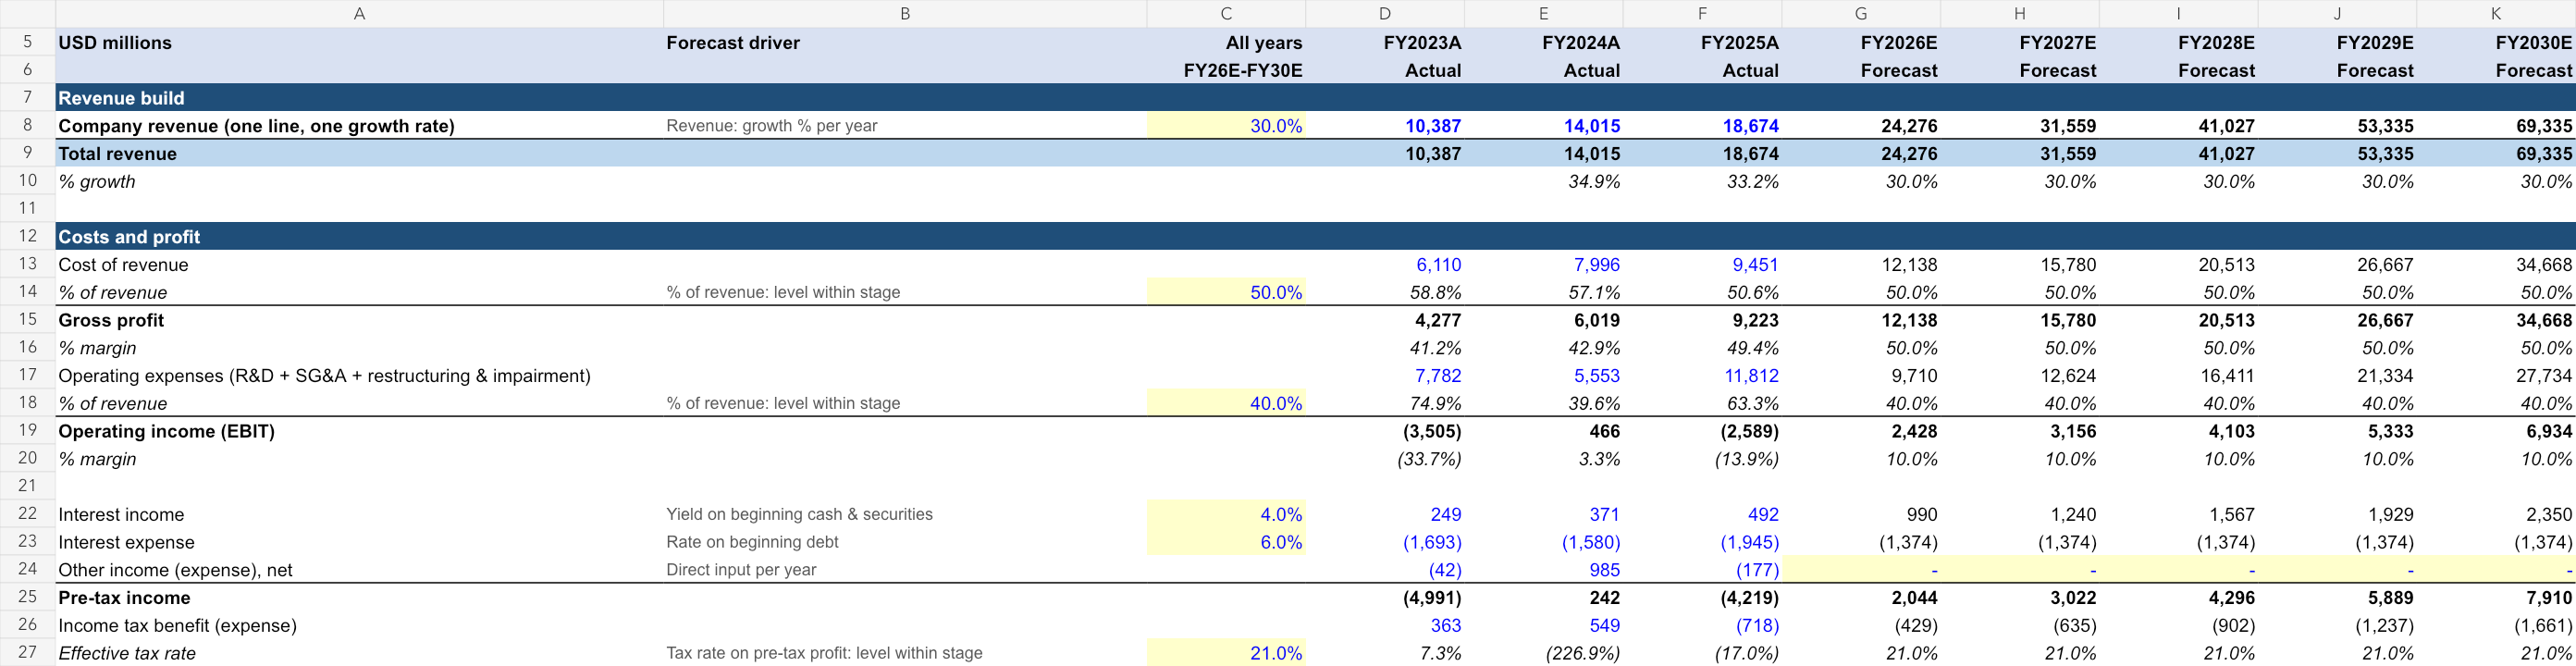2576x666 pixels.
Task: Select the 'Total revenue' label cell
Action: [x=359, y=154]
